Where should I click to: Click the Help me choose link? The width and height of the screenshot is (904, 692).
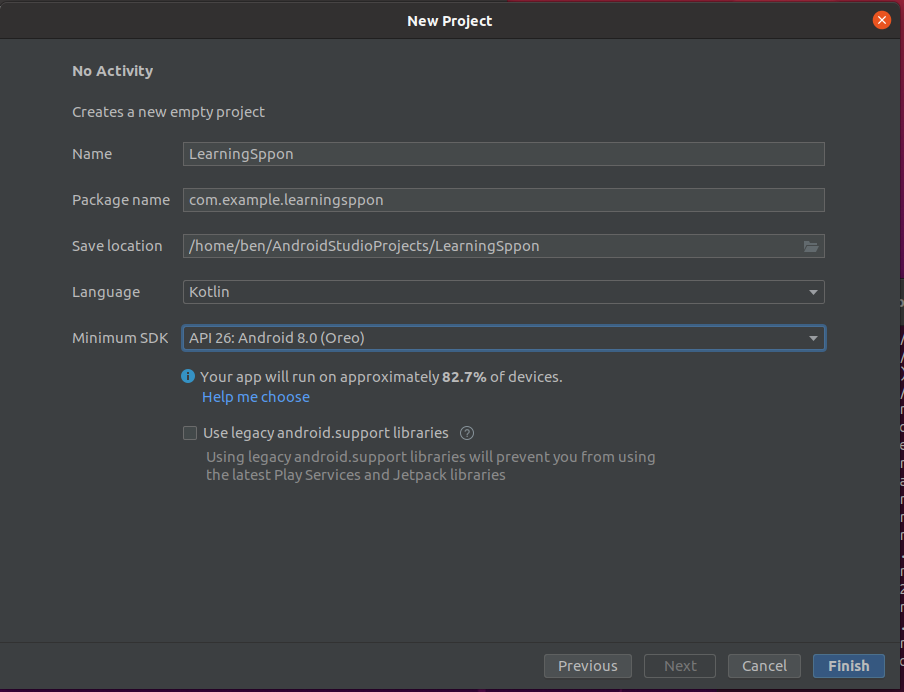[255, 397]
